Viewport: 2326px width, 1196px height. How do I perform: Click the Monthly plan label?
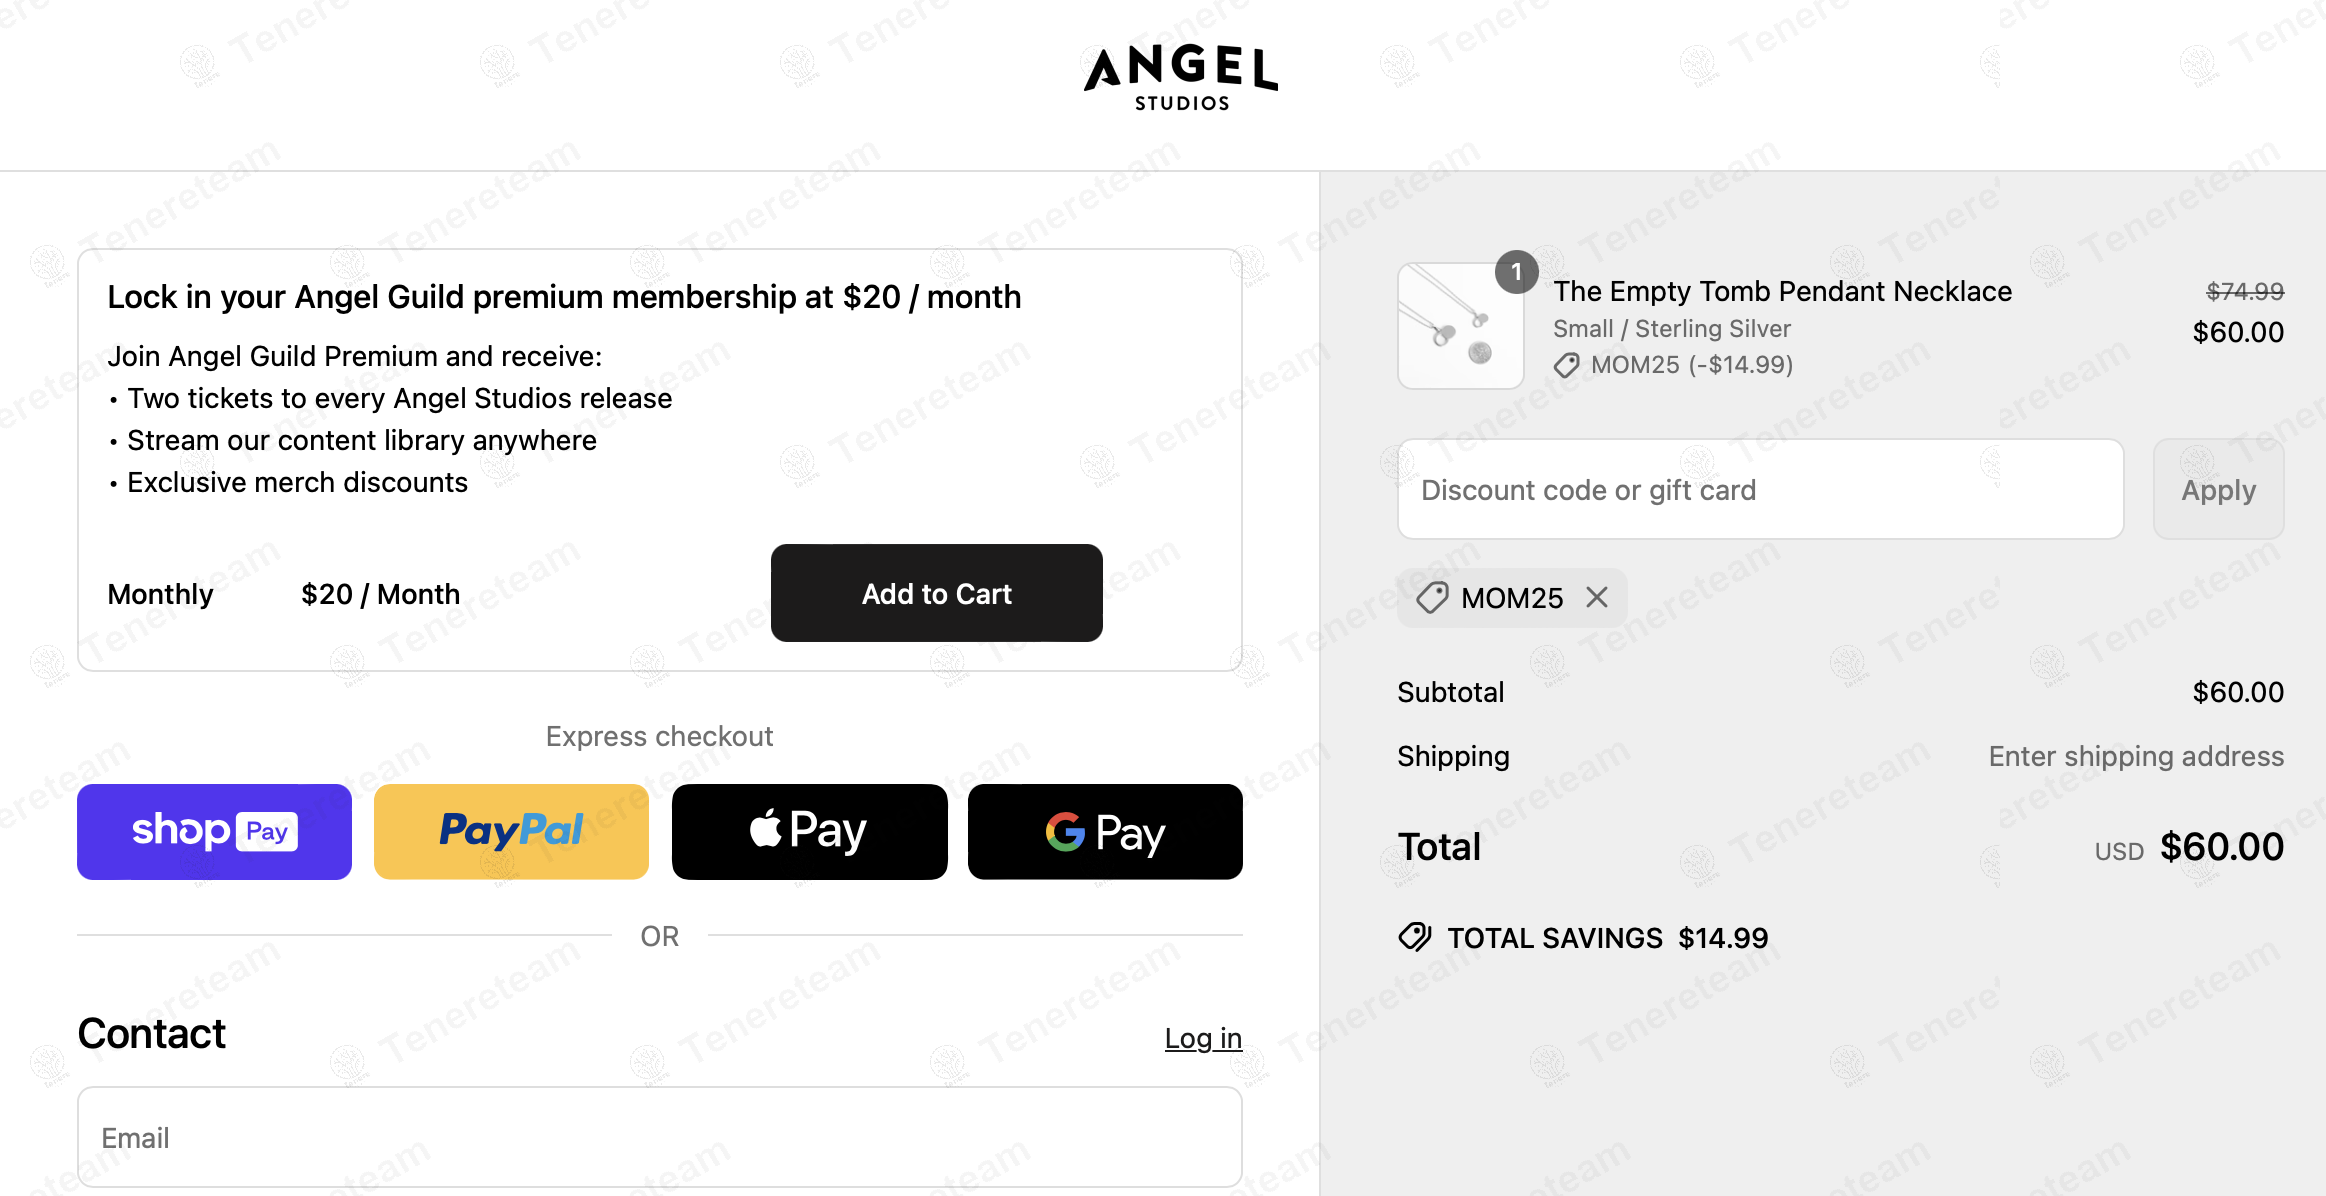pyautogui.click(x=160, y=594)
